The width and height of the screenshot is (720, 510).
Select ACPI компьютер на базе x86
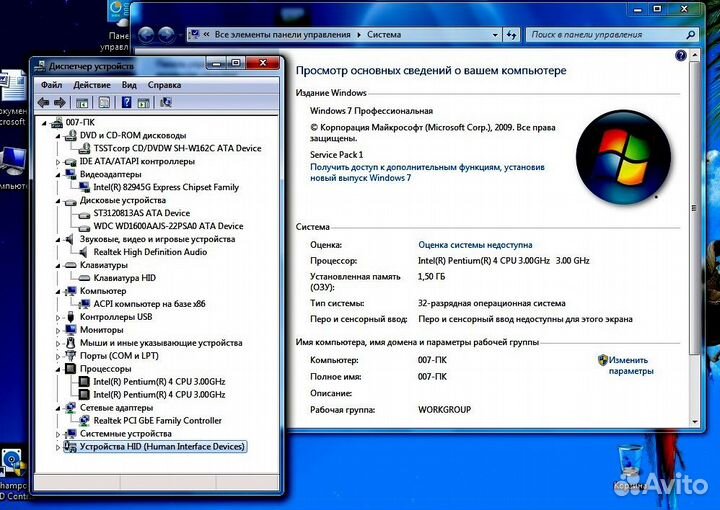149,304
